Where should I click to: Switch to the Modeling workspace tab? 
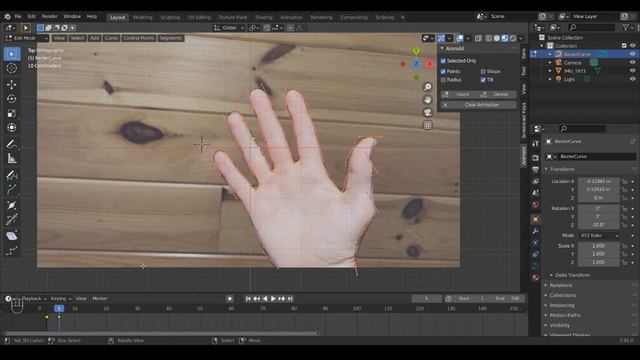click(142, 17)
